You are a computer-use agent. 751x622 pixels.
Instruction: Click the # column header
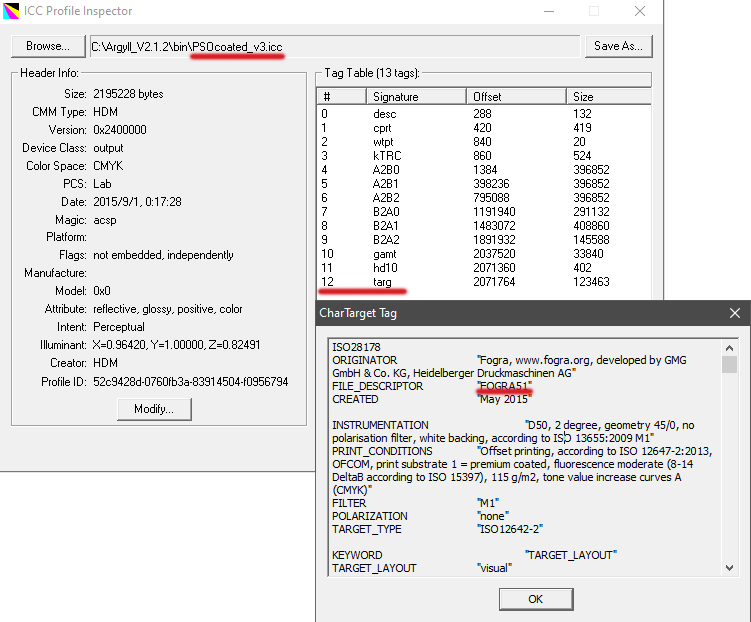point(340,97)
